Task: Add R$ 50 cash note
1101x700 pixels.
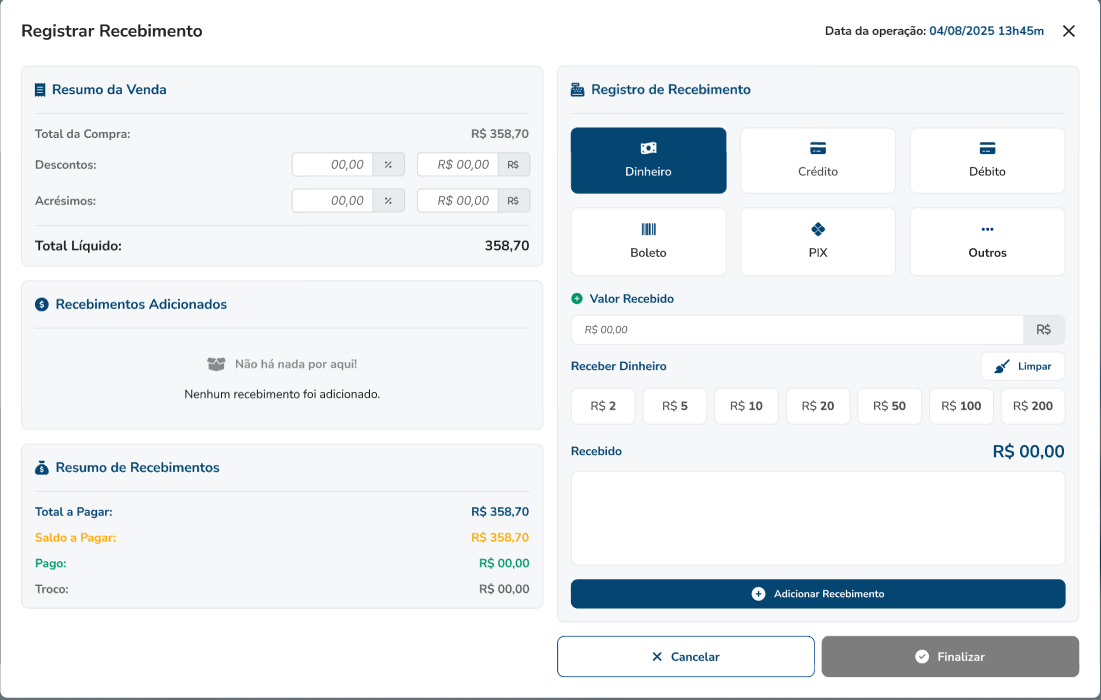Action: [x=889, y=406]
